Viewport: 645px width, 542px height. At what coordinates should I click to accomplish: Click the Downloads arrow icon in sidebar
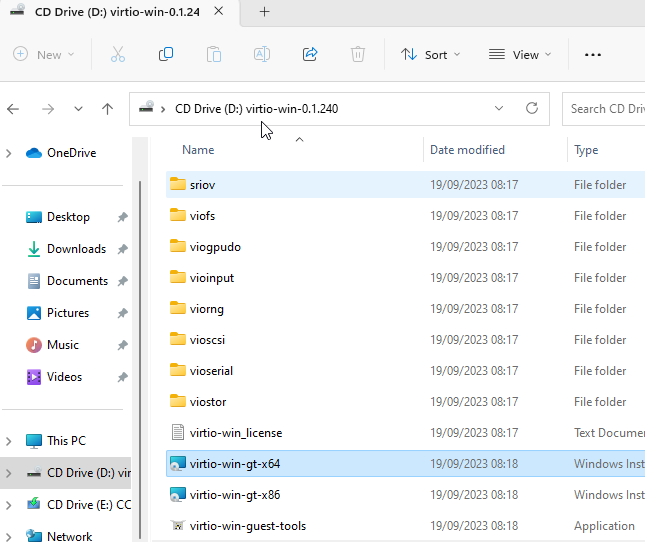[34, 249]
